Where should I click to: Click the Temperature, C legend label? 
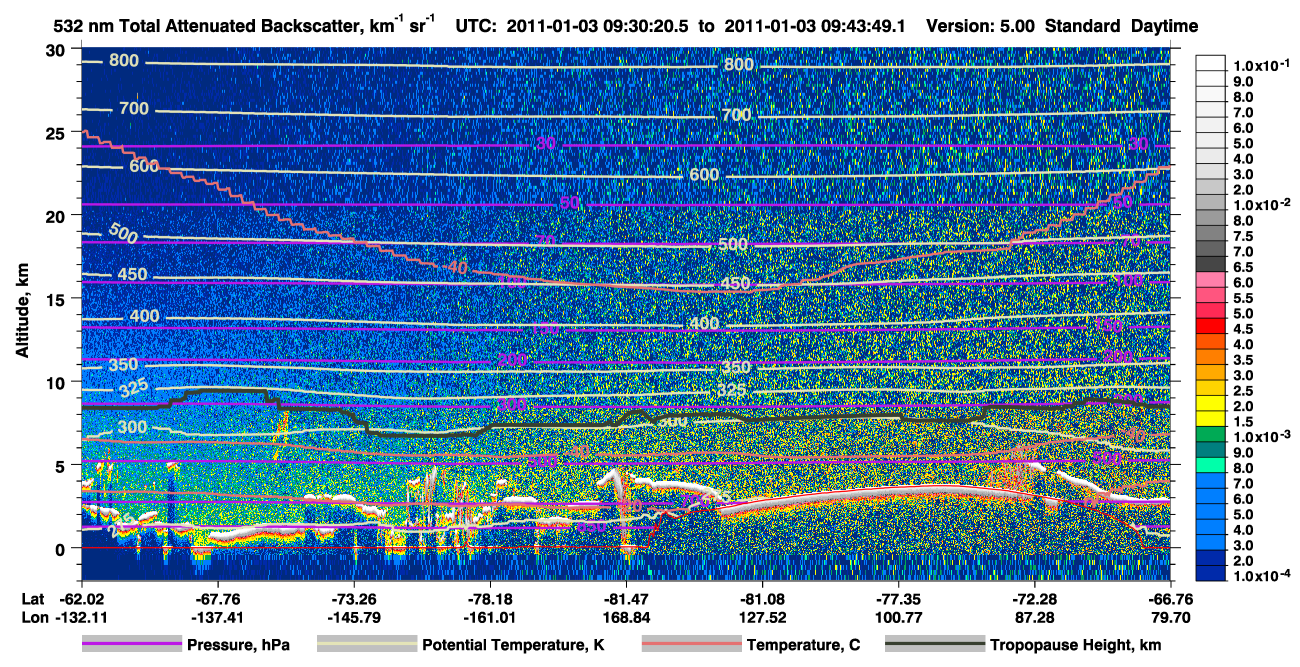coord(803,646)
